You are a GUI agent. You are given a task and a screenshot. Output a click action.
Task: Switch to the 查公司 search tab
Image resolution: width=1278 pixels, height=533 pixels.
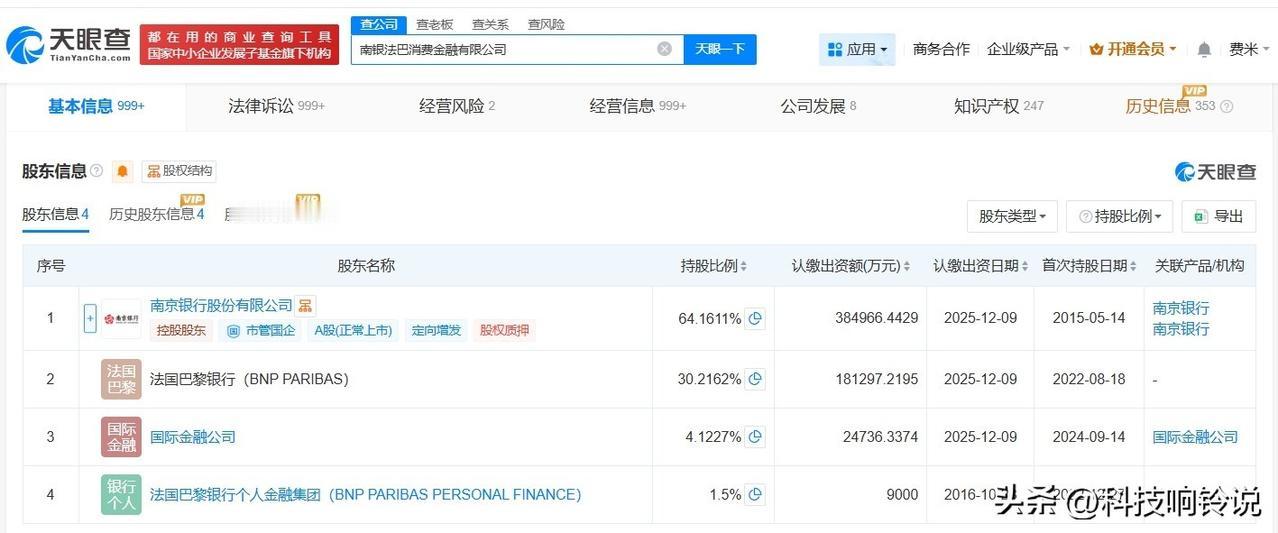coord(379,24)
